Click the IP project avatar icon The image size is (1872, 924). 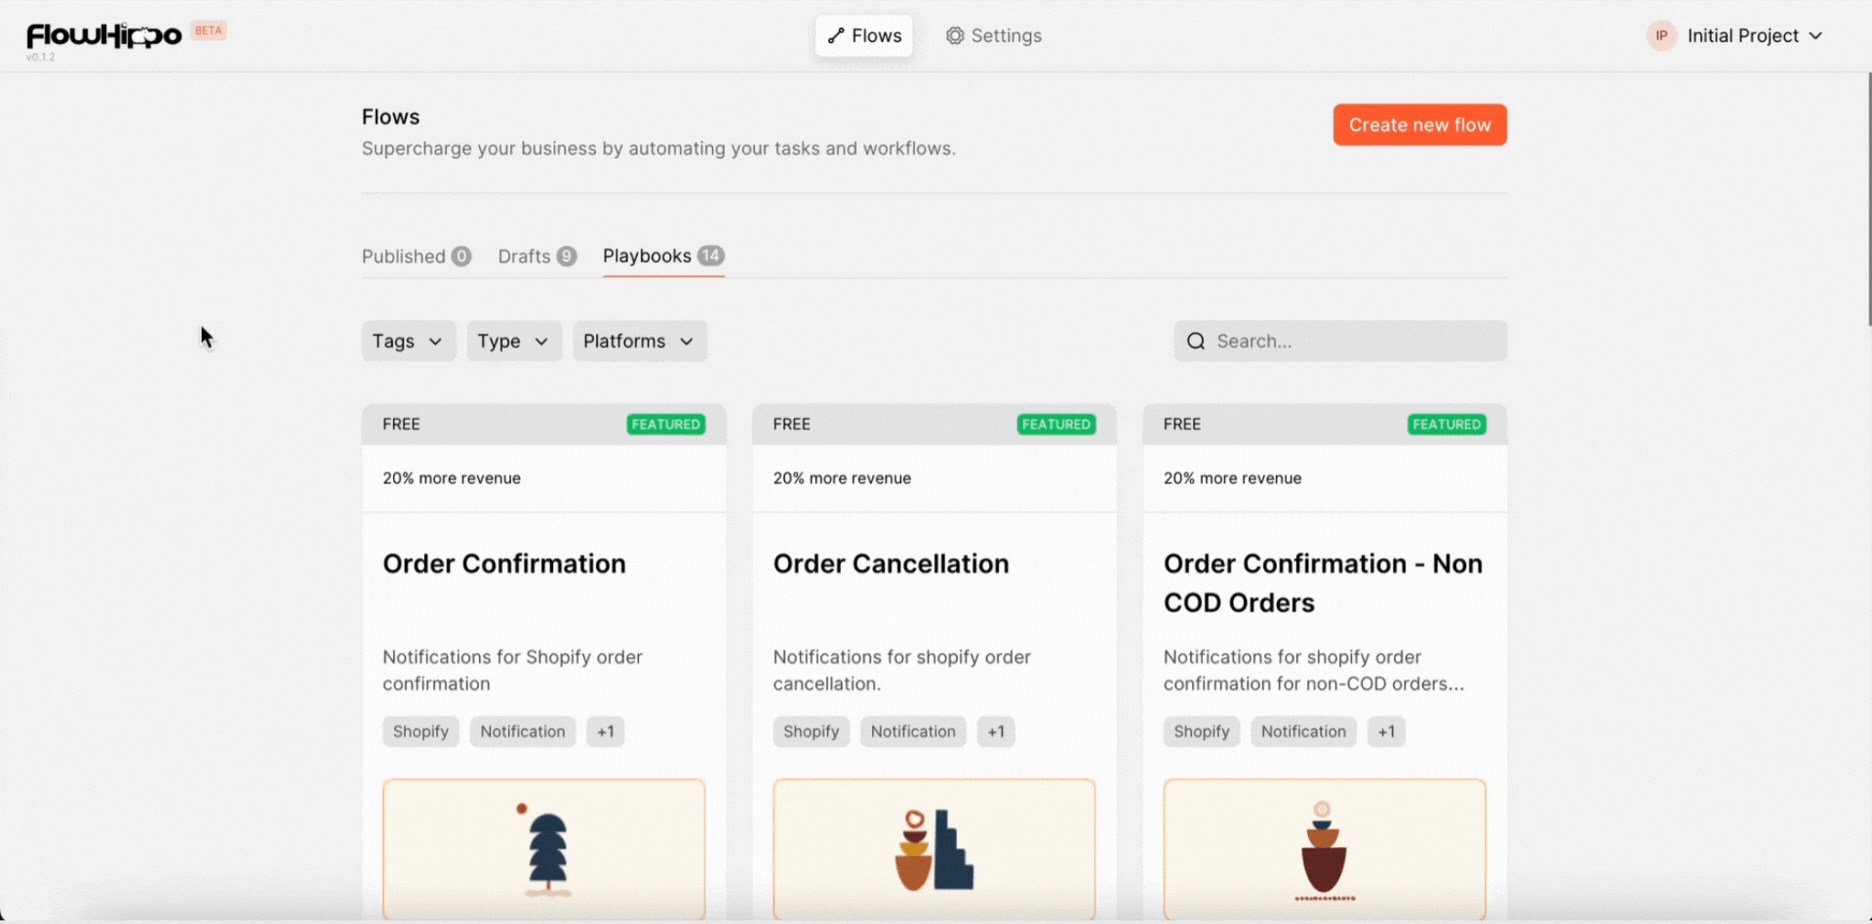(x=1661, y=36)
